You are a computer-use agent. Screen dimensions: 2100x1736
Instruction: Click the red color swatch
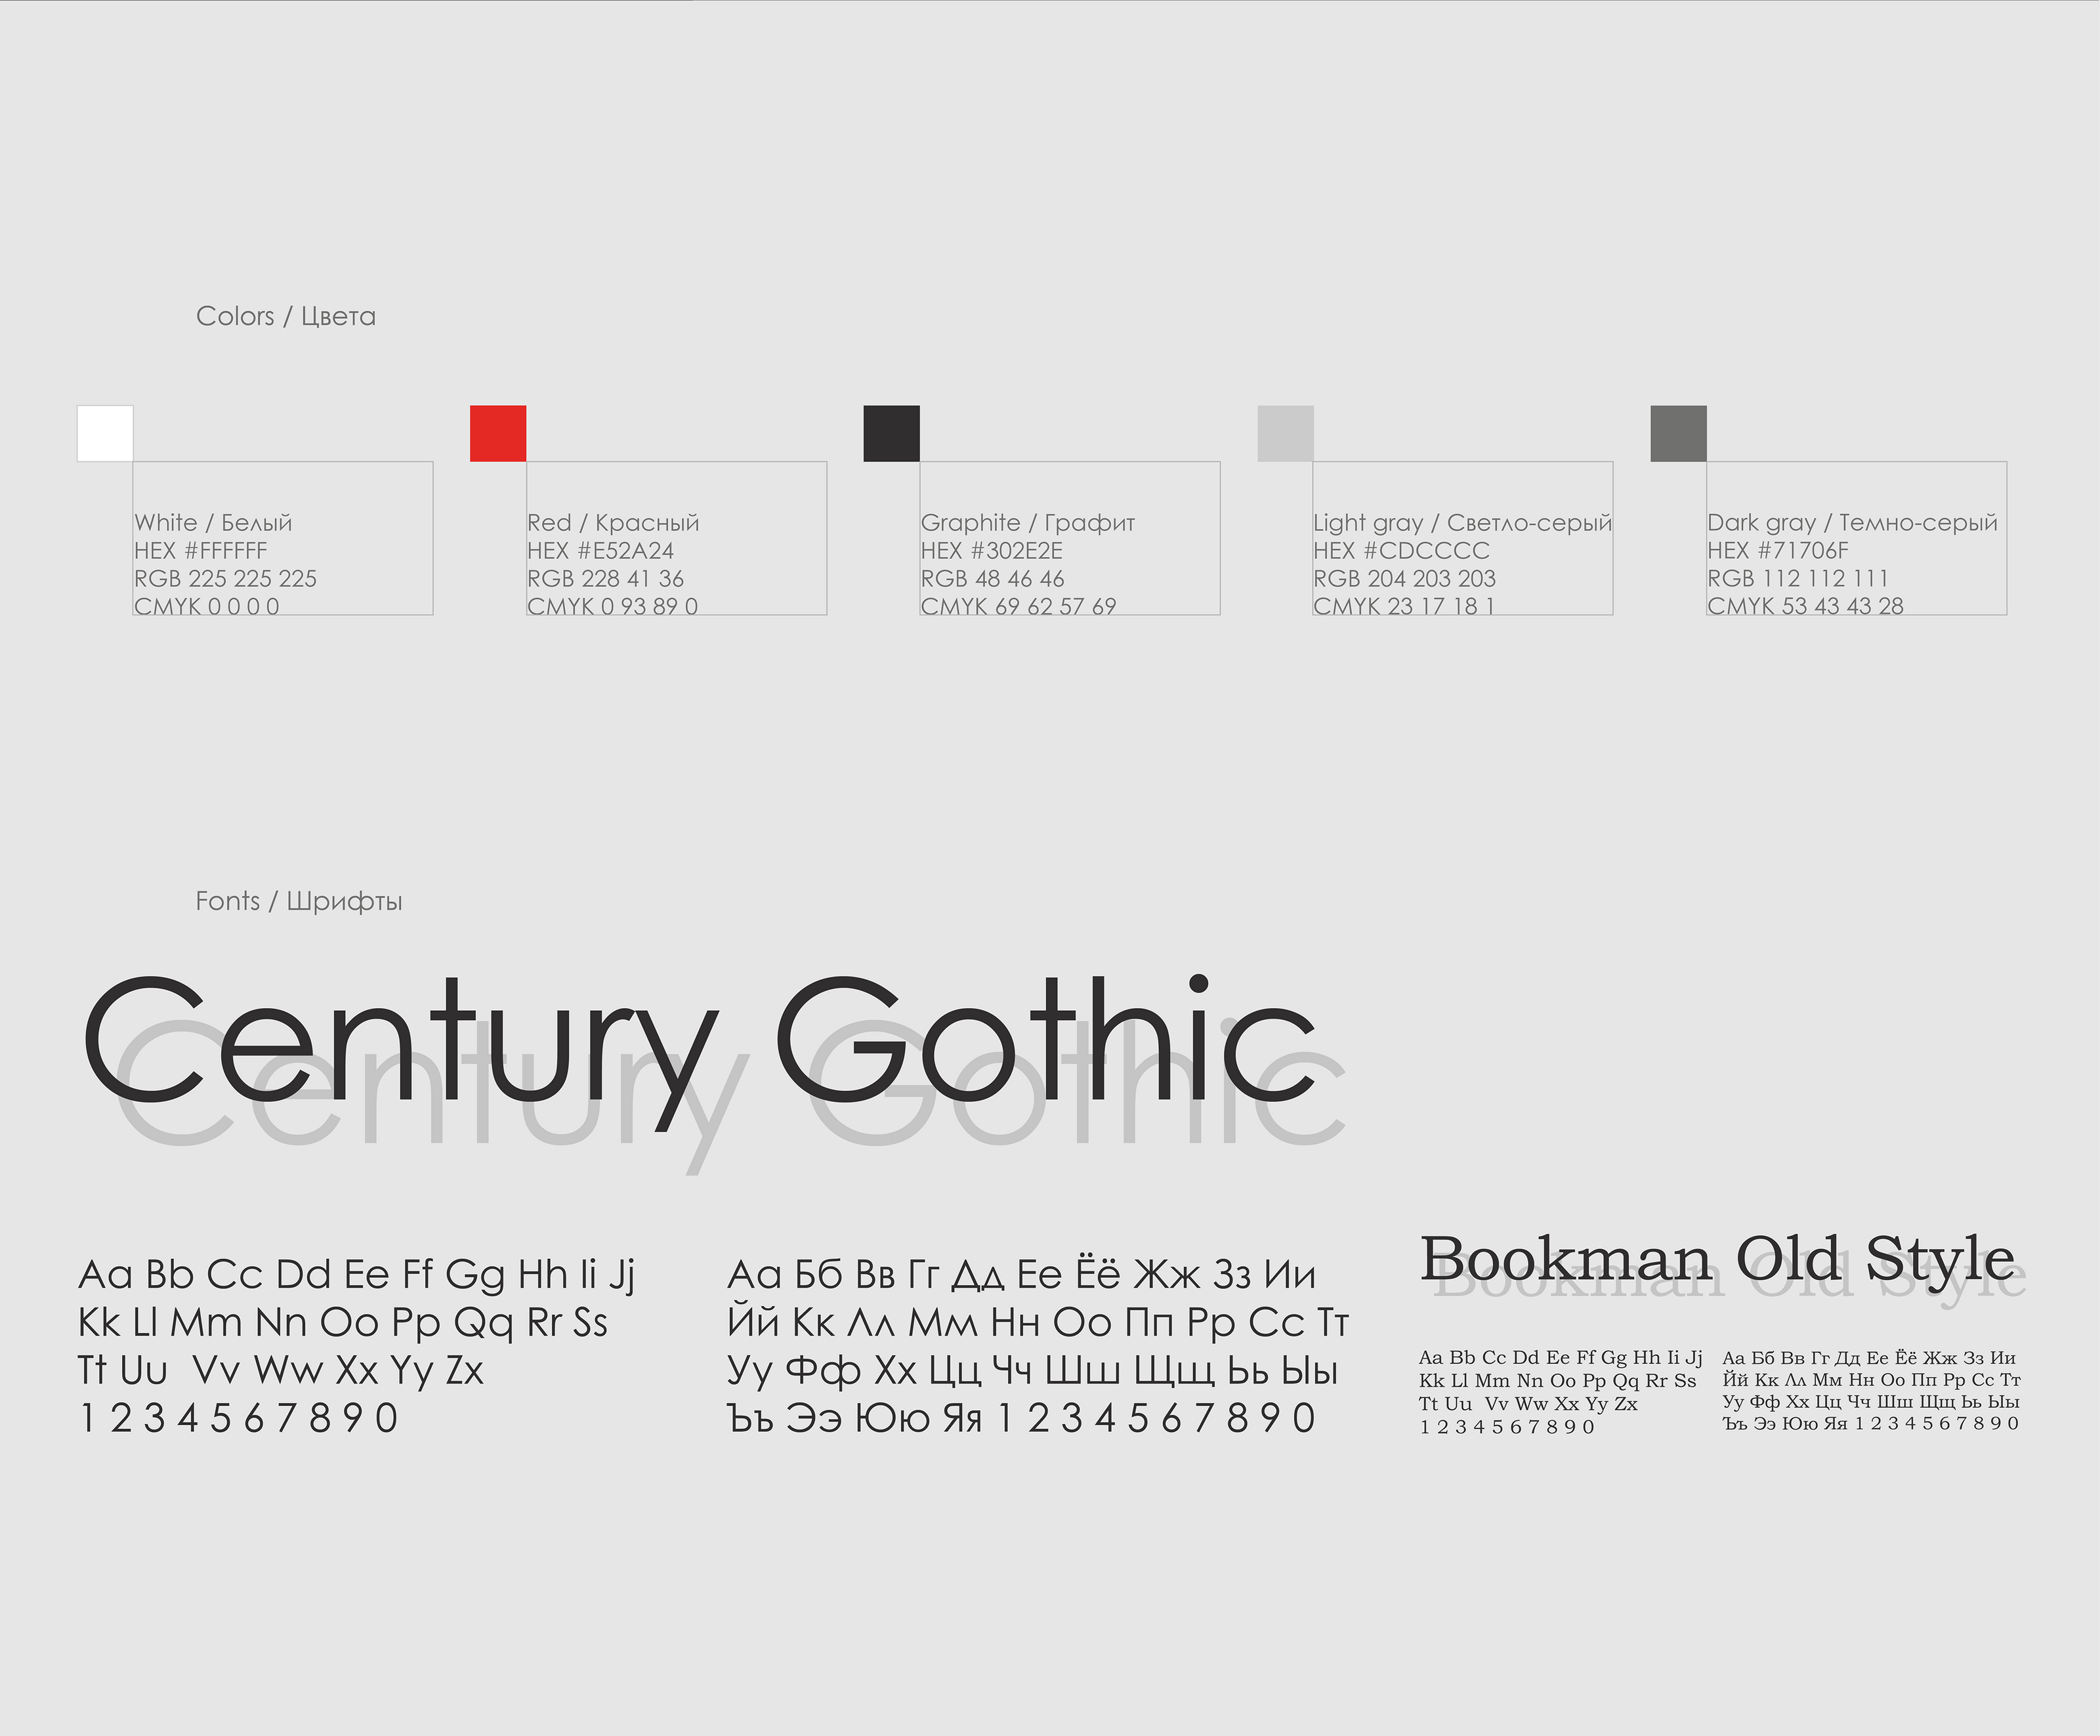[498, 433]
